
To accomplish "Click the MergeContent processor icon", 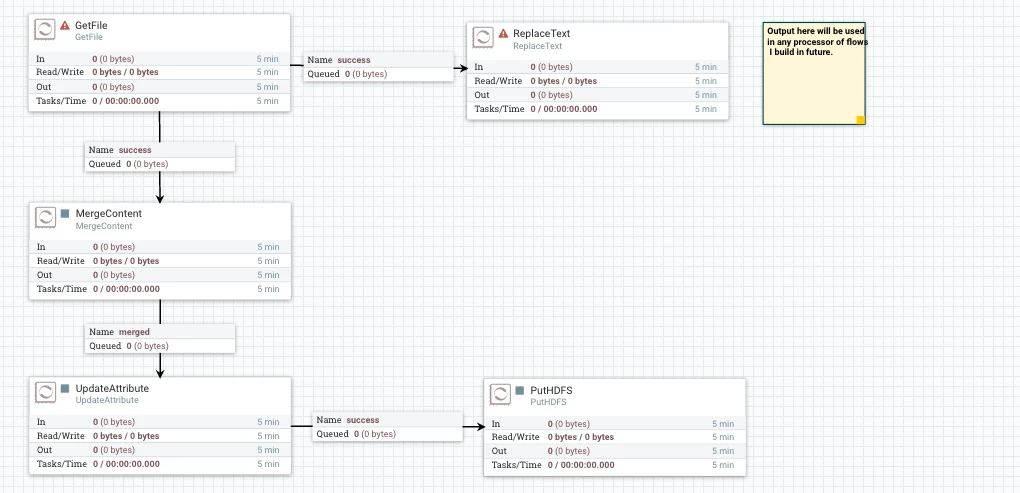I will pyautogui.click(x=45, y=218).
